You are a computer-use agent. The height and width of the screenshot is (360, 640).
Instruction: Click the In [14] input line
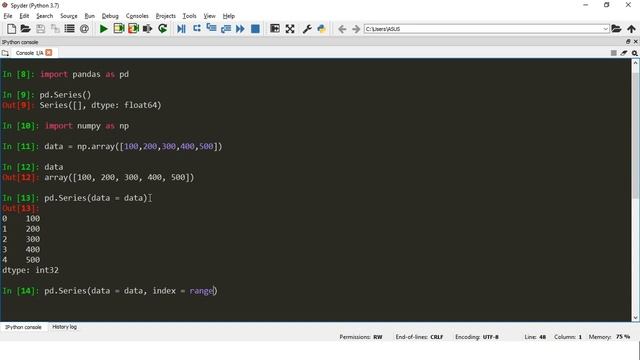coord(110,291)
